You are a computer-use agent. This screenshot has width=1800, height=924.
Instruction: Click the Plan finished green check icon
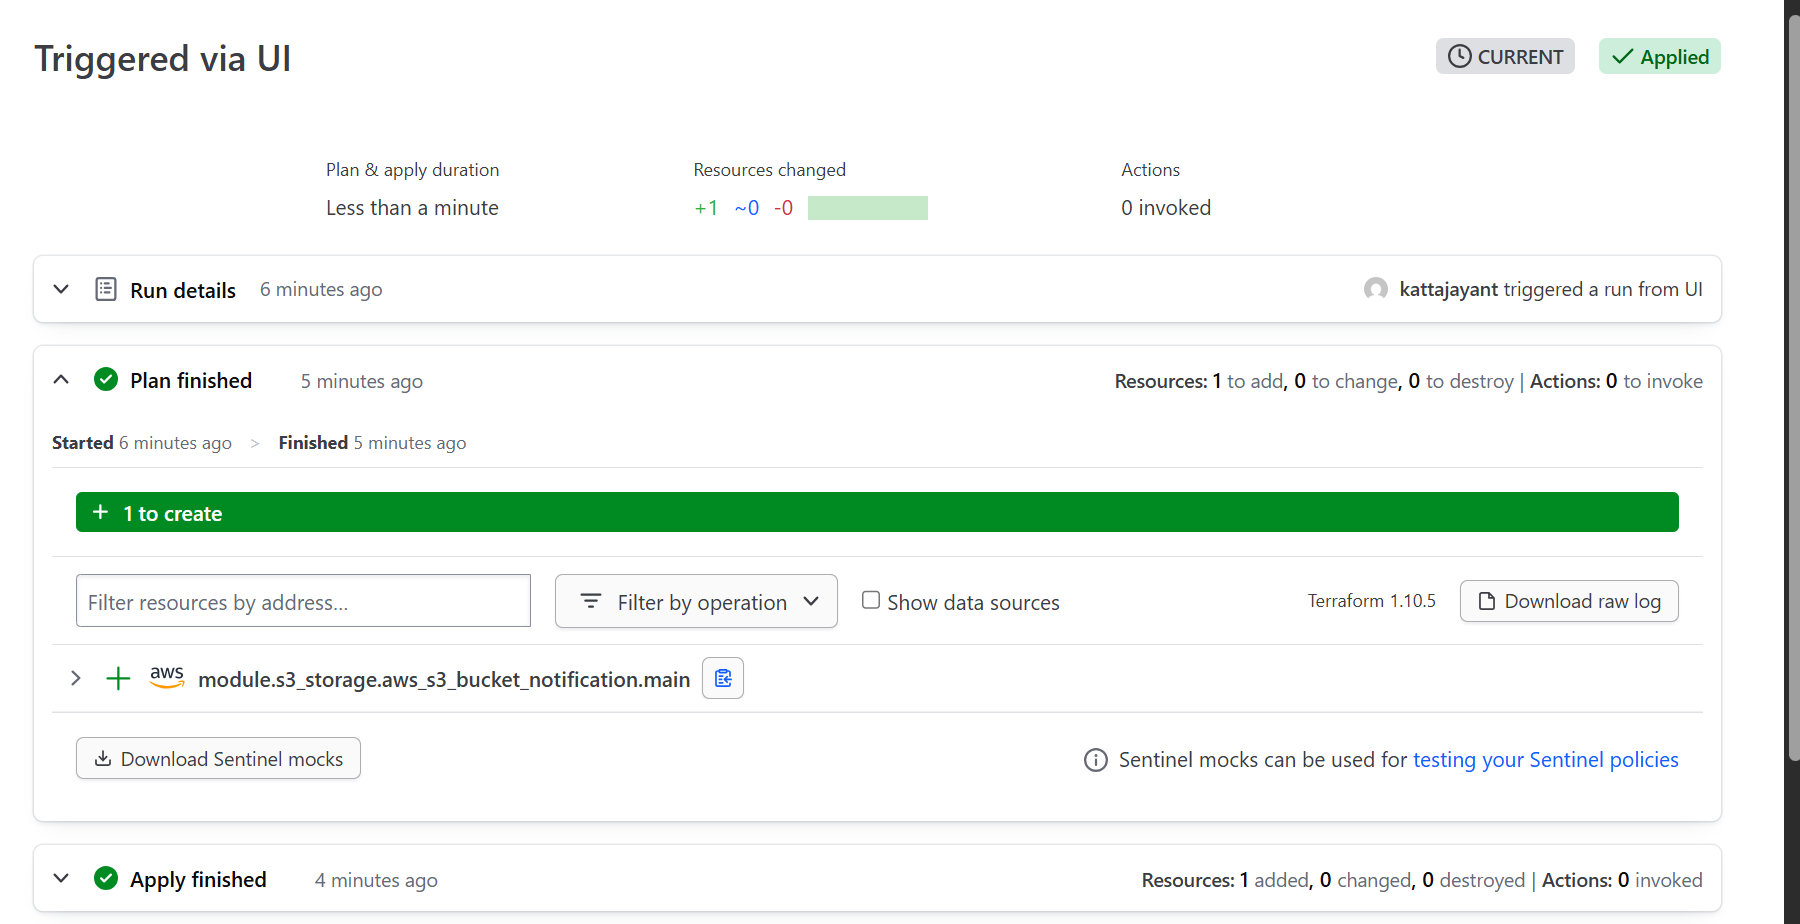[106, 380]
